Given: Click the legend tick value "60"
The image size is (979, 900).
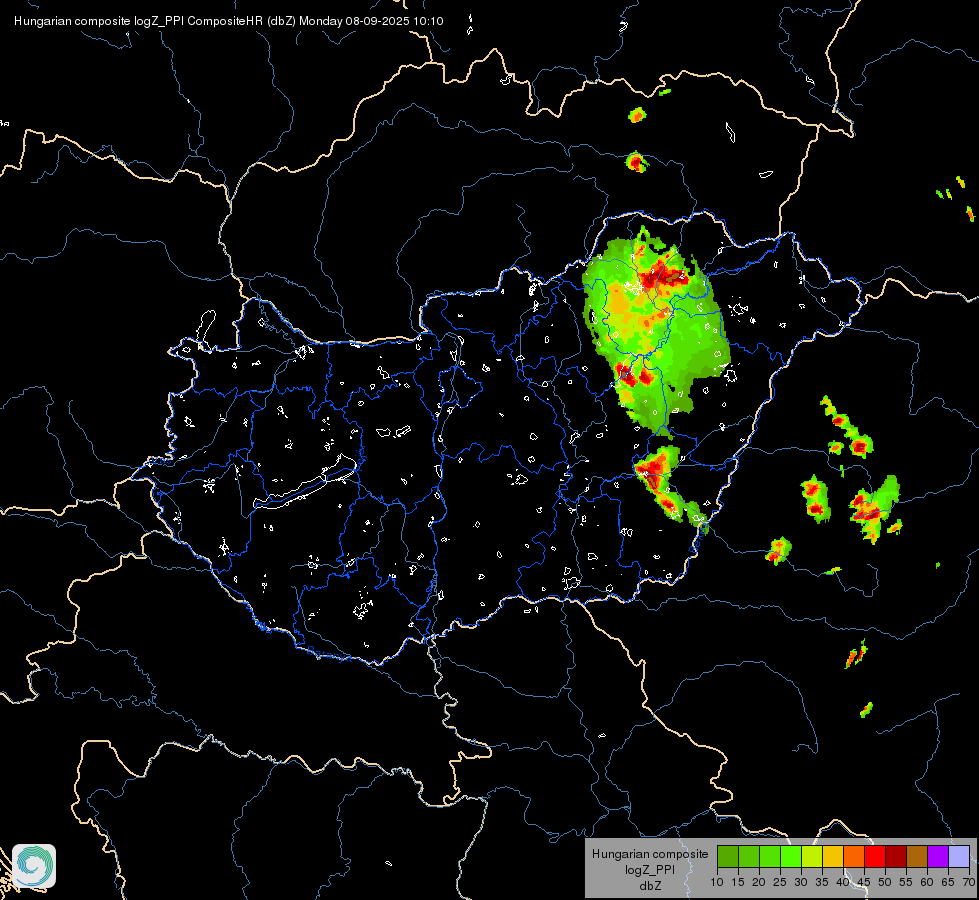Looking at the screenshot, I should click(x=927, y=883).
